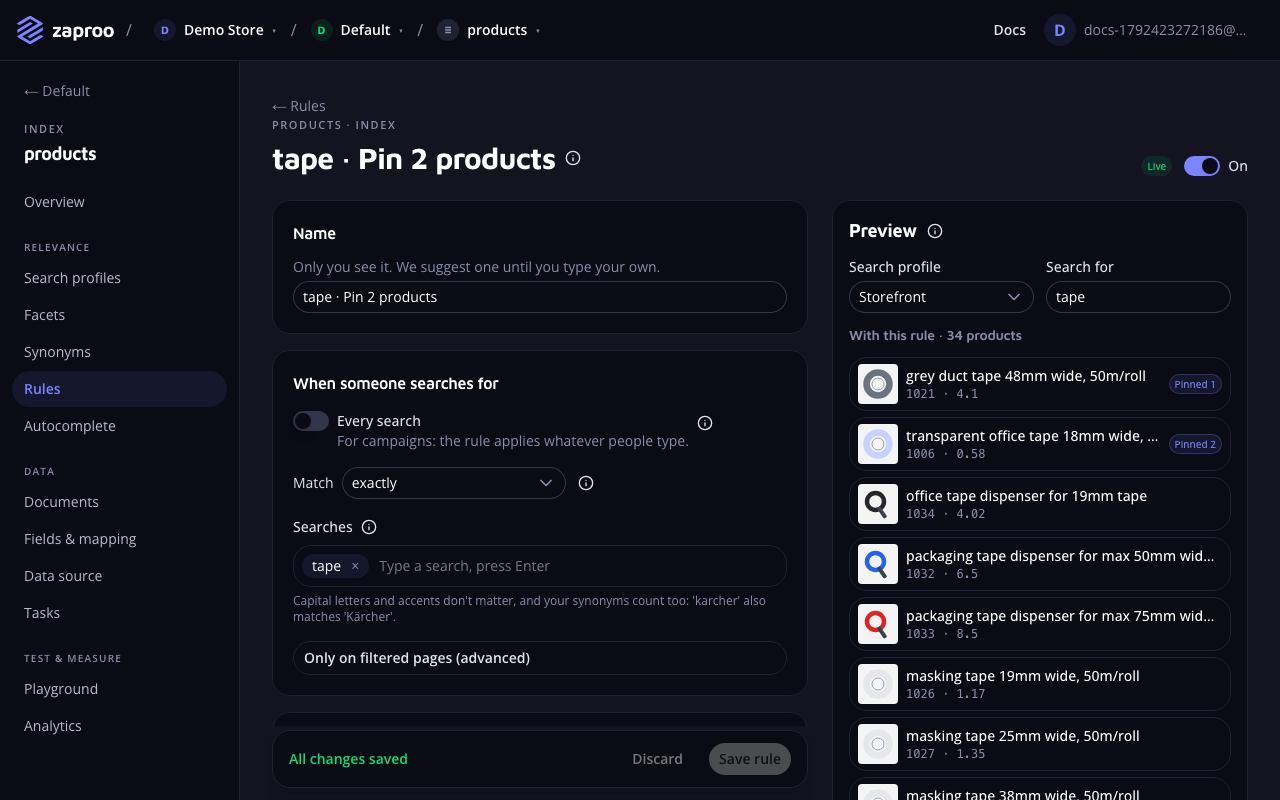Click thumbnail of masking tape 25mm
This screenshot has width=1280, height=800.
click(878, 744)
